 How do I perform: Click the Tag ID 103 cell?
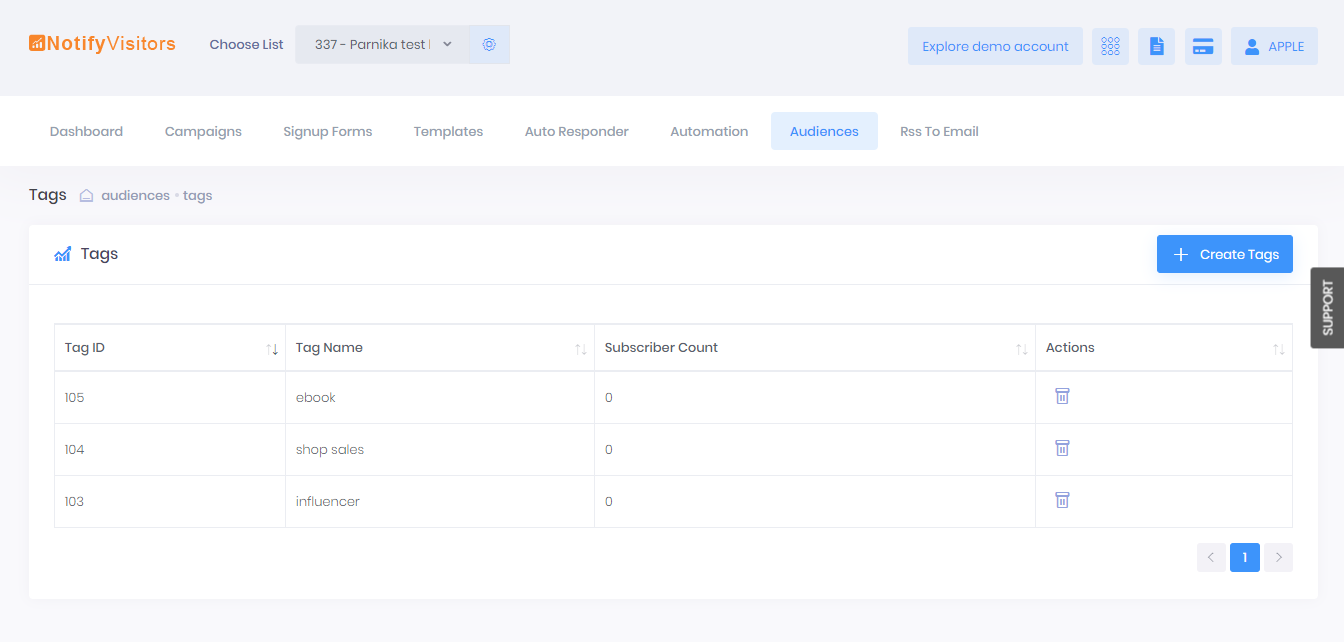170,502
